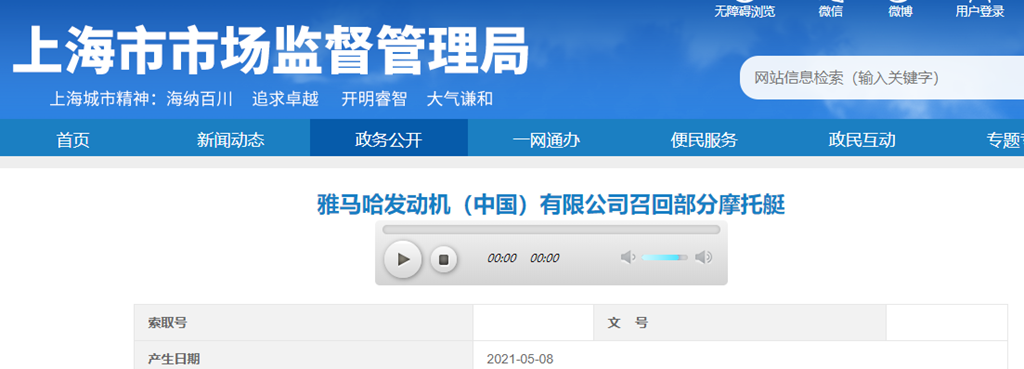This screenshot has width=1024, height=369.
Task: Focus the 网站信息检索 search field
Action: click(x=882, y=78)
